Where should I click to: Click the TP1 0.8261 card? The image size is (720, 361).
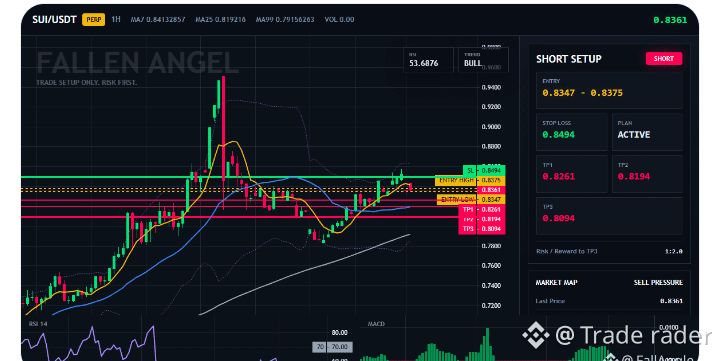tap(572, 174)
